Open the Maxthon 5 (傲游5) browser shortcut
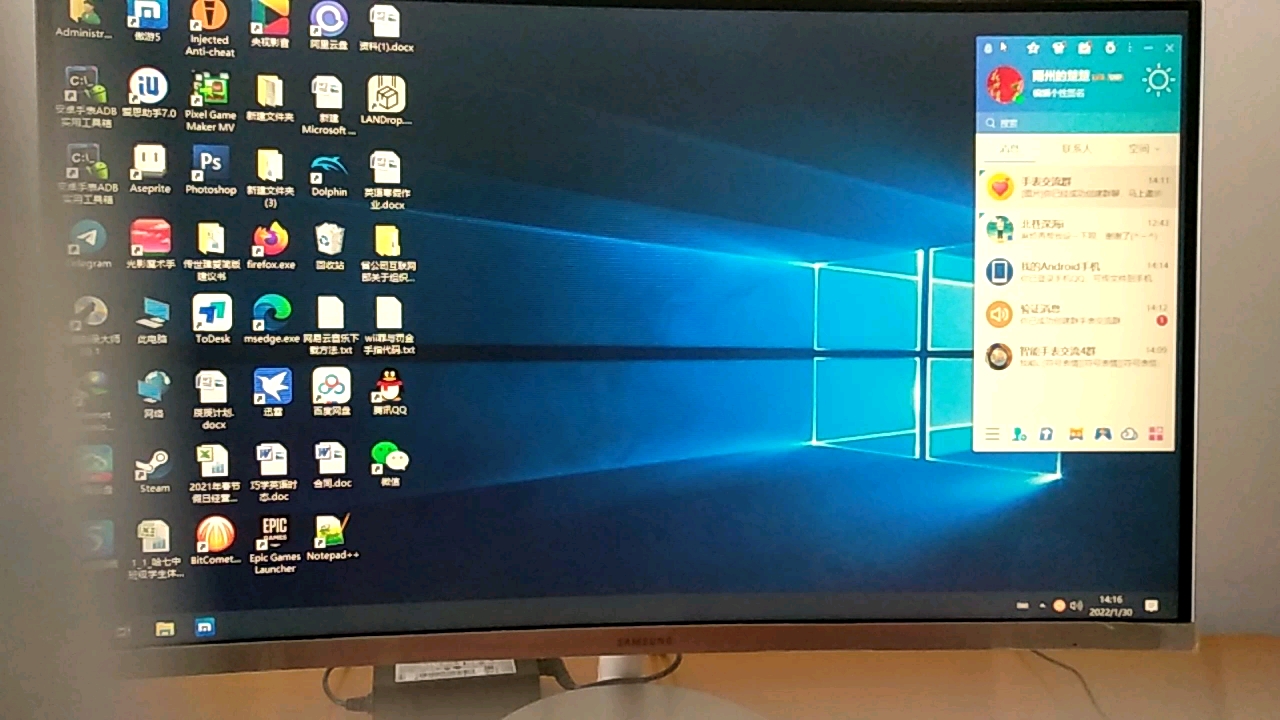This screenshot has height=720, width=1280. pyautogui.click(x=147, y=22)
